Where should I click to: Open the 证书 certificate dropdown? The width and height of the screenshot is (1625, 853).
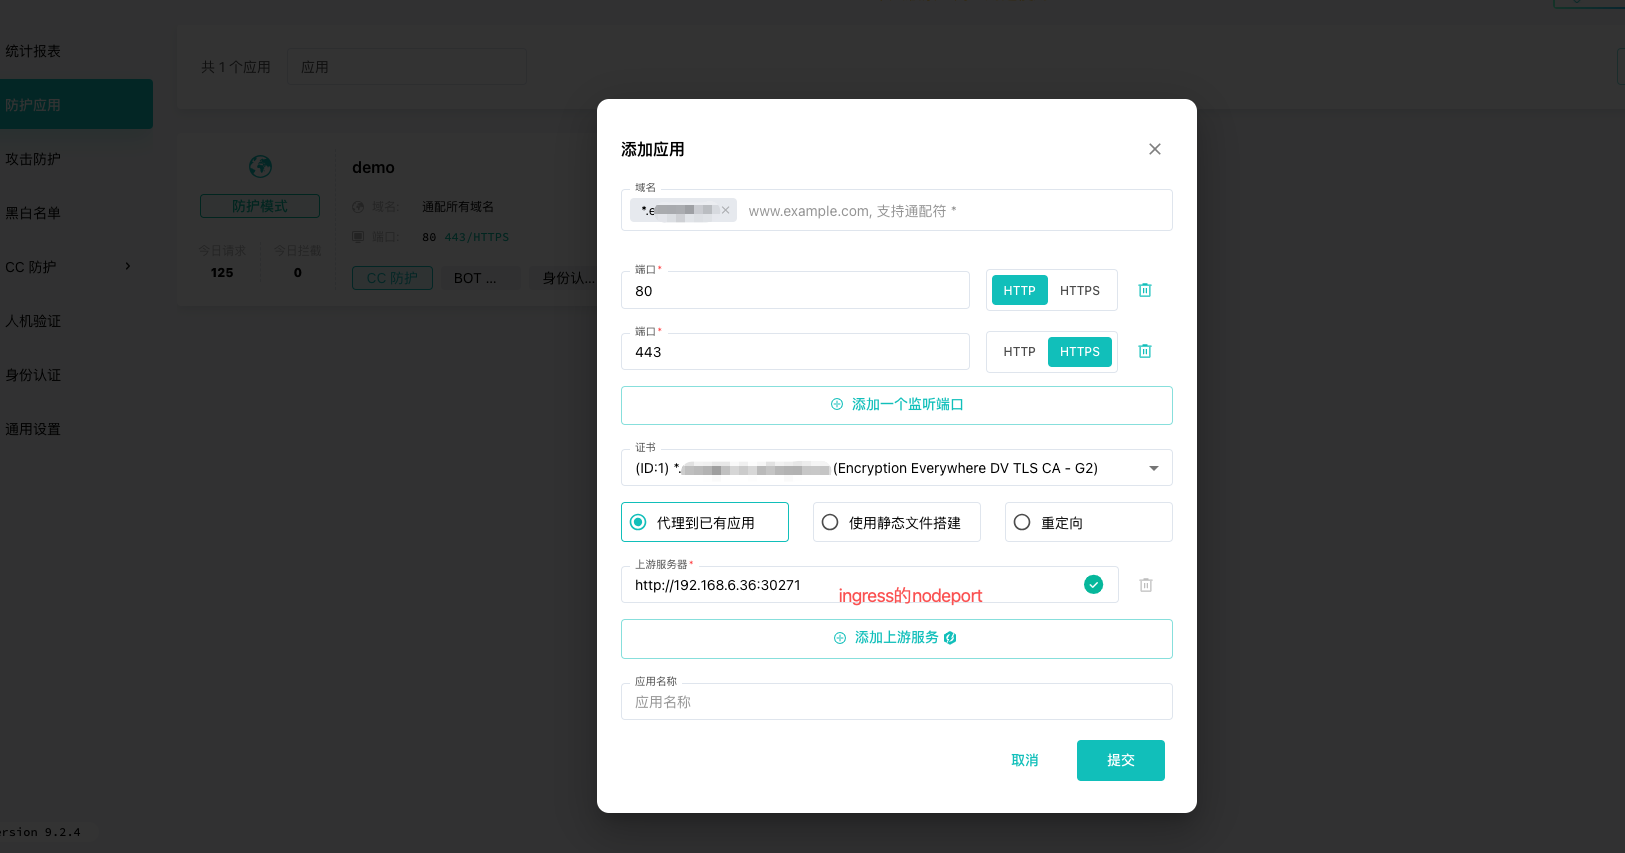point(897,468)
